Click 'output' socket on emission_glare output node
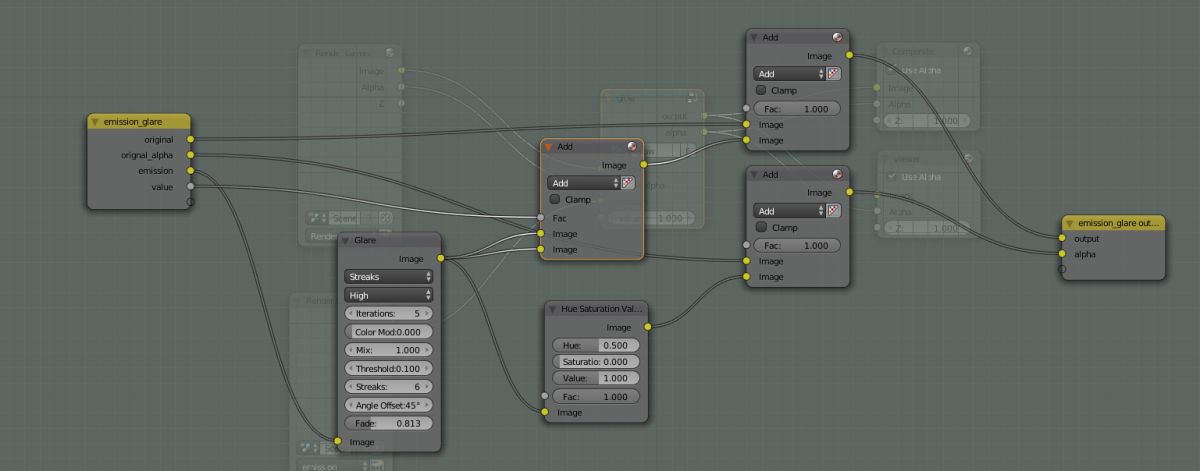This screenshot has height=471, width=1200. [x=1062, y=239]
